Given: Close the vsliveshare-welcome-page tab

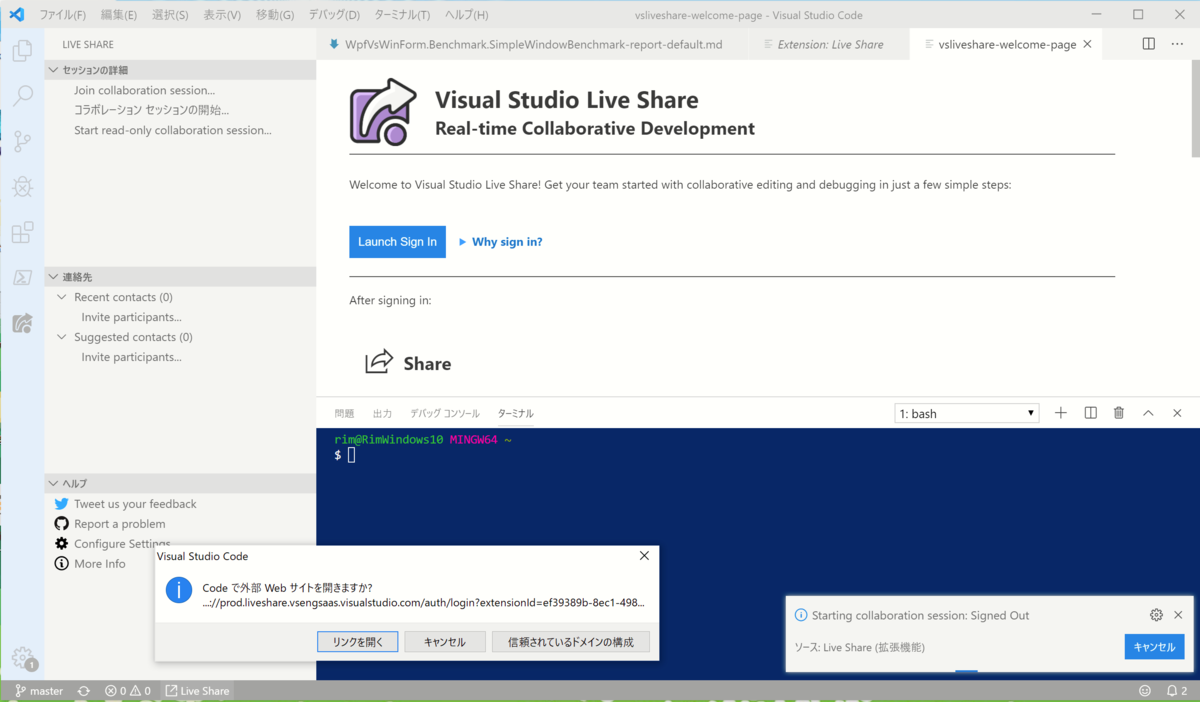Looking at the screenshot, I should click(x=1088, y=44).
